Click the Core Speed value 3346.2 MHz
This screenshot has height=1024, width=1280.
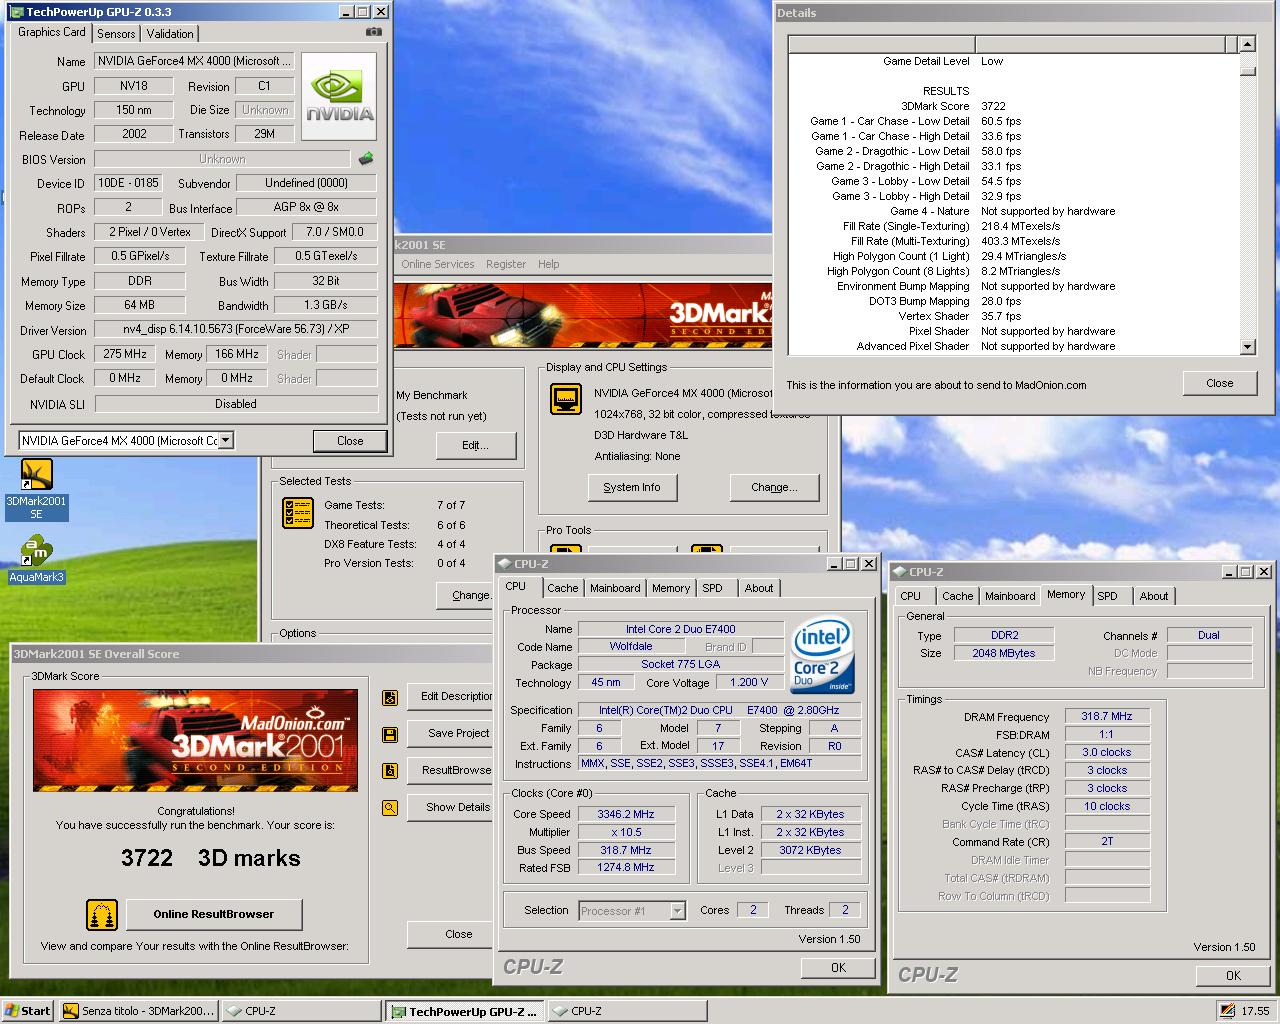625,814
